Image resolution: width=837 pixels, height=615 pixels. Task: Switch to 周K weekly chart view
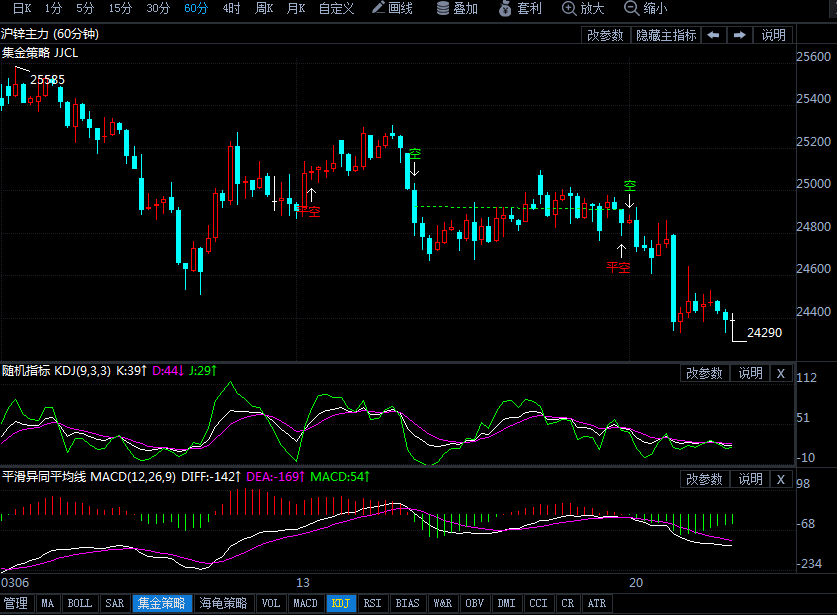(264, 9)
